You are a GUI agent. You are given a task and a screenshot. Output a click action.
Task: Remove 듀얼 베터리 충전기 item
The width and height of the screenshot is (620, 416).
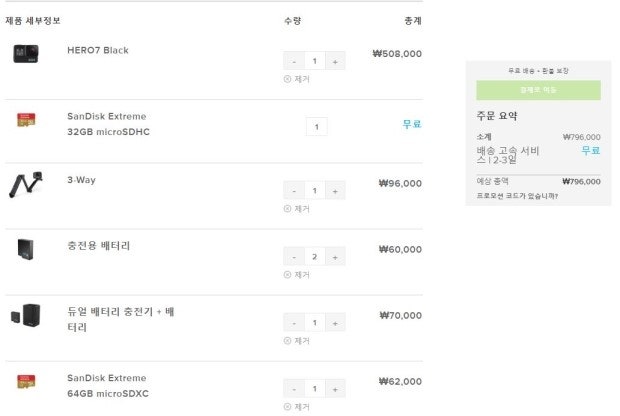coord(296,341)
